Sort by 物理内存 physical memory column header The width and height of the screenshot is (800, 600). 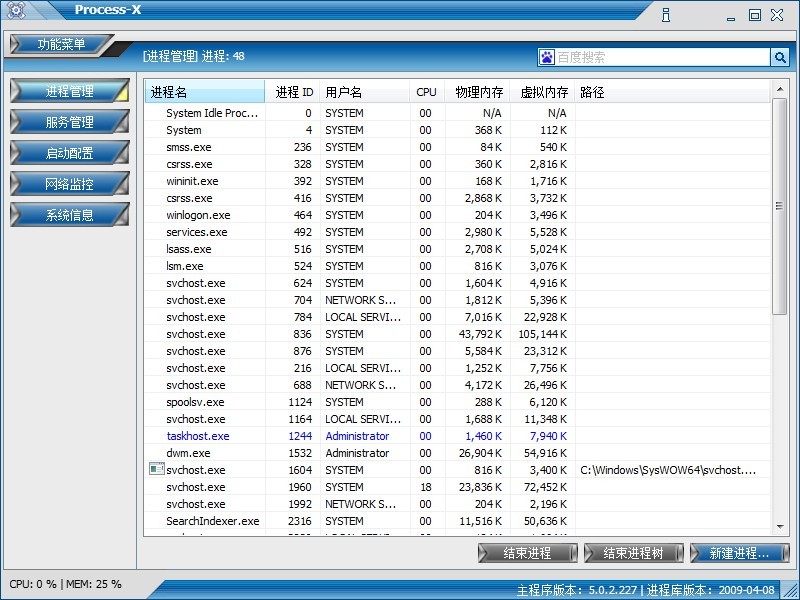click(x=476, y=92)
